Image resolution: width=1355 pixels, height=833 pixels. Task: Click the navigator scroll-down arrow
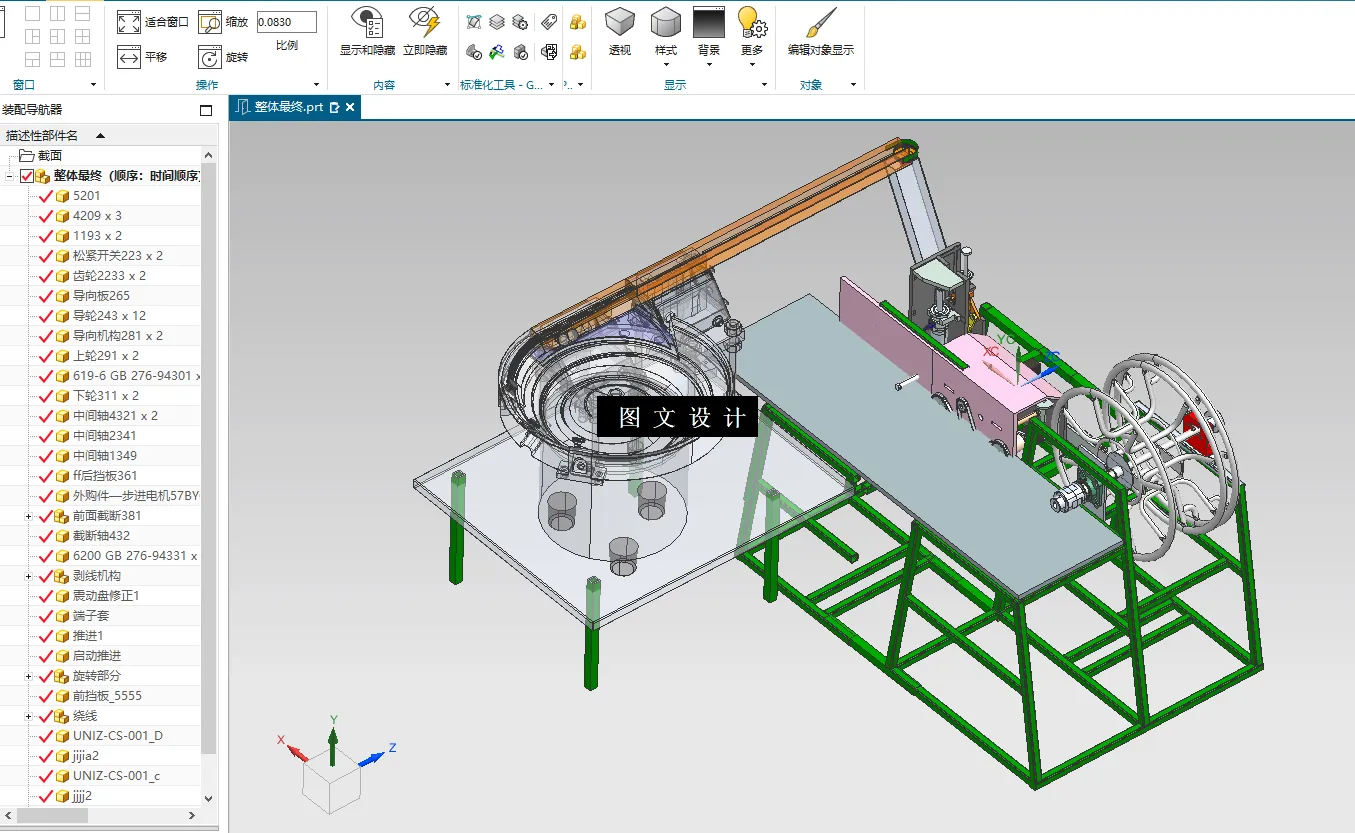[209, 798]
